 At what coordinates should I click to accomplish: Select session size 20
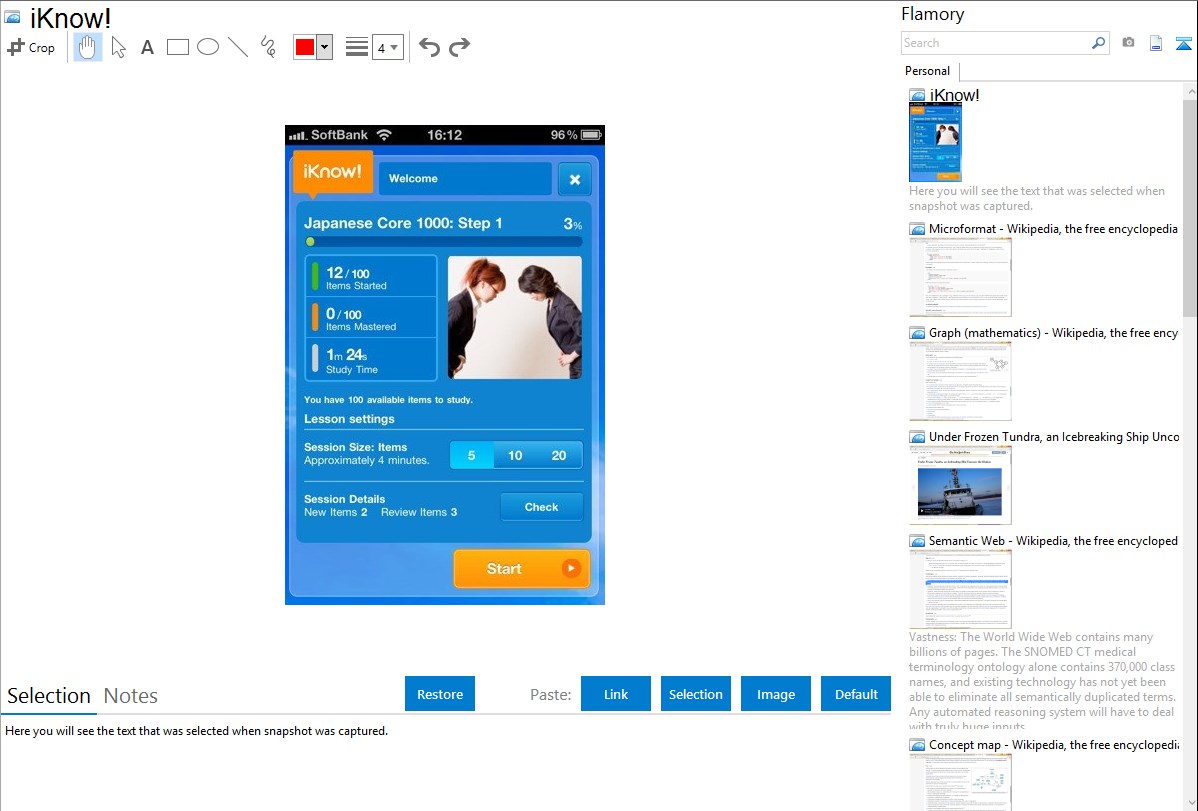click(559, 456)
